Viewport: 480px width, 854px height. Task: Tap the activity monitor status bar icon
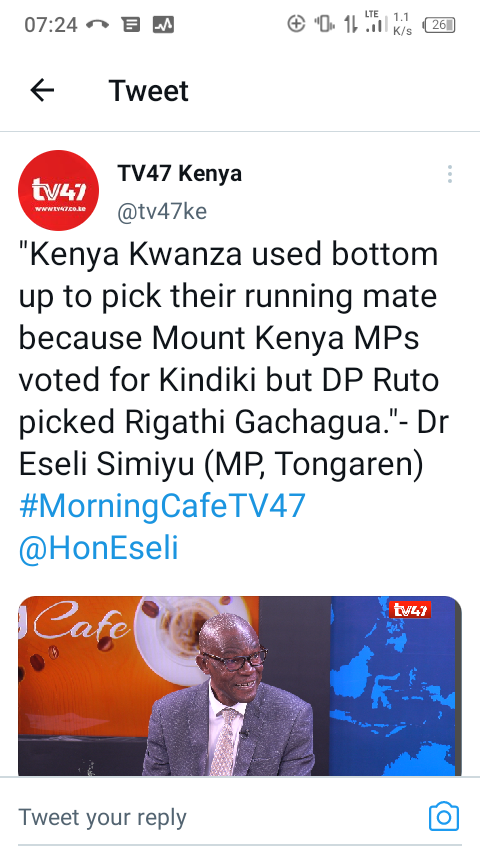(163, 25)
